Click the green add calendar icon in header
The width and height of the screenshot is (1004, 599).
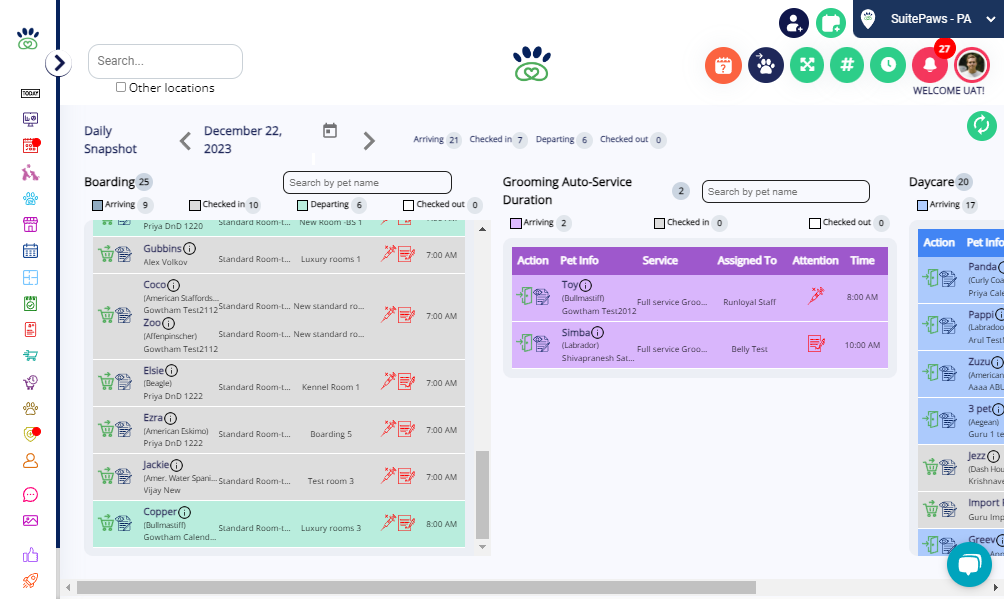(831, 23)
